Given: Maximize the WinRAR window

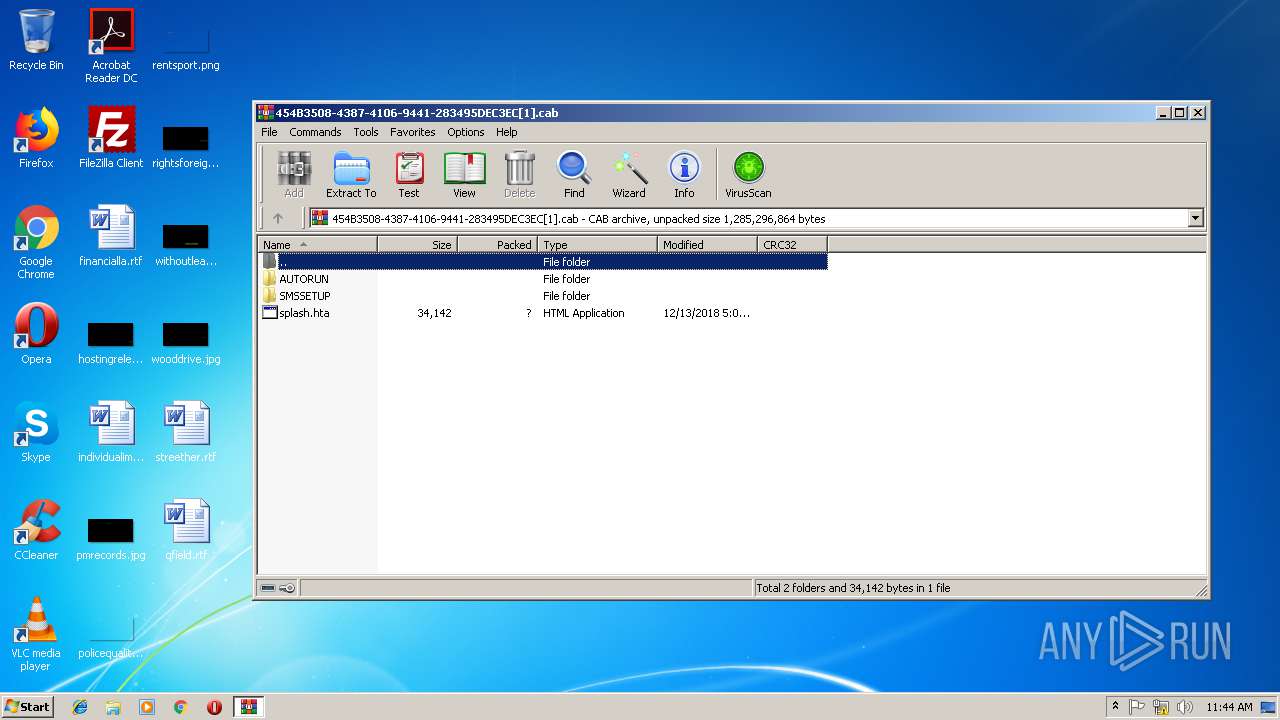Looking at the screenshot, I should click(1180, 113).
